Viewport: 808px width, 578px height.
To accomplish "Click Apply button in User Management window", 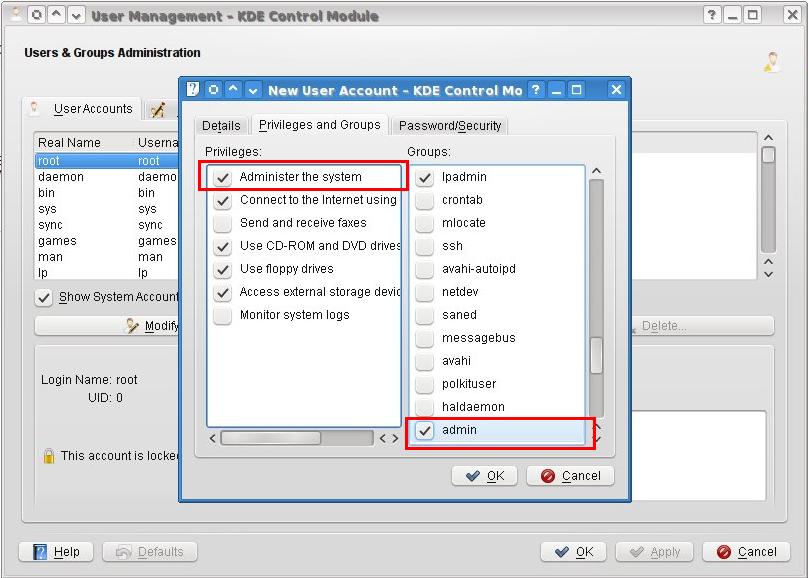I will pos(654,552).
